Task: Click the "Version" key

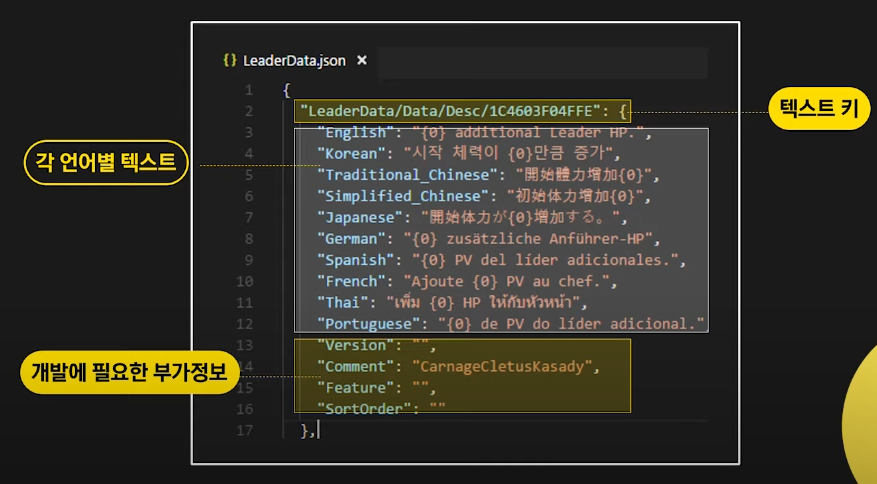Action: (356, 345)
